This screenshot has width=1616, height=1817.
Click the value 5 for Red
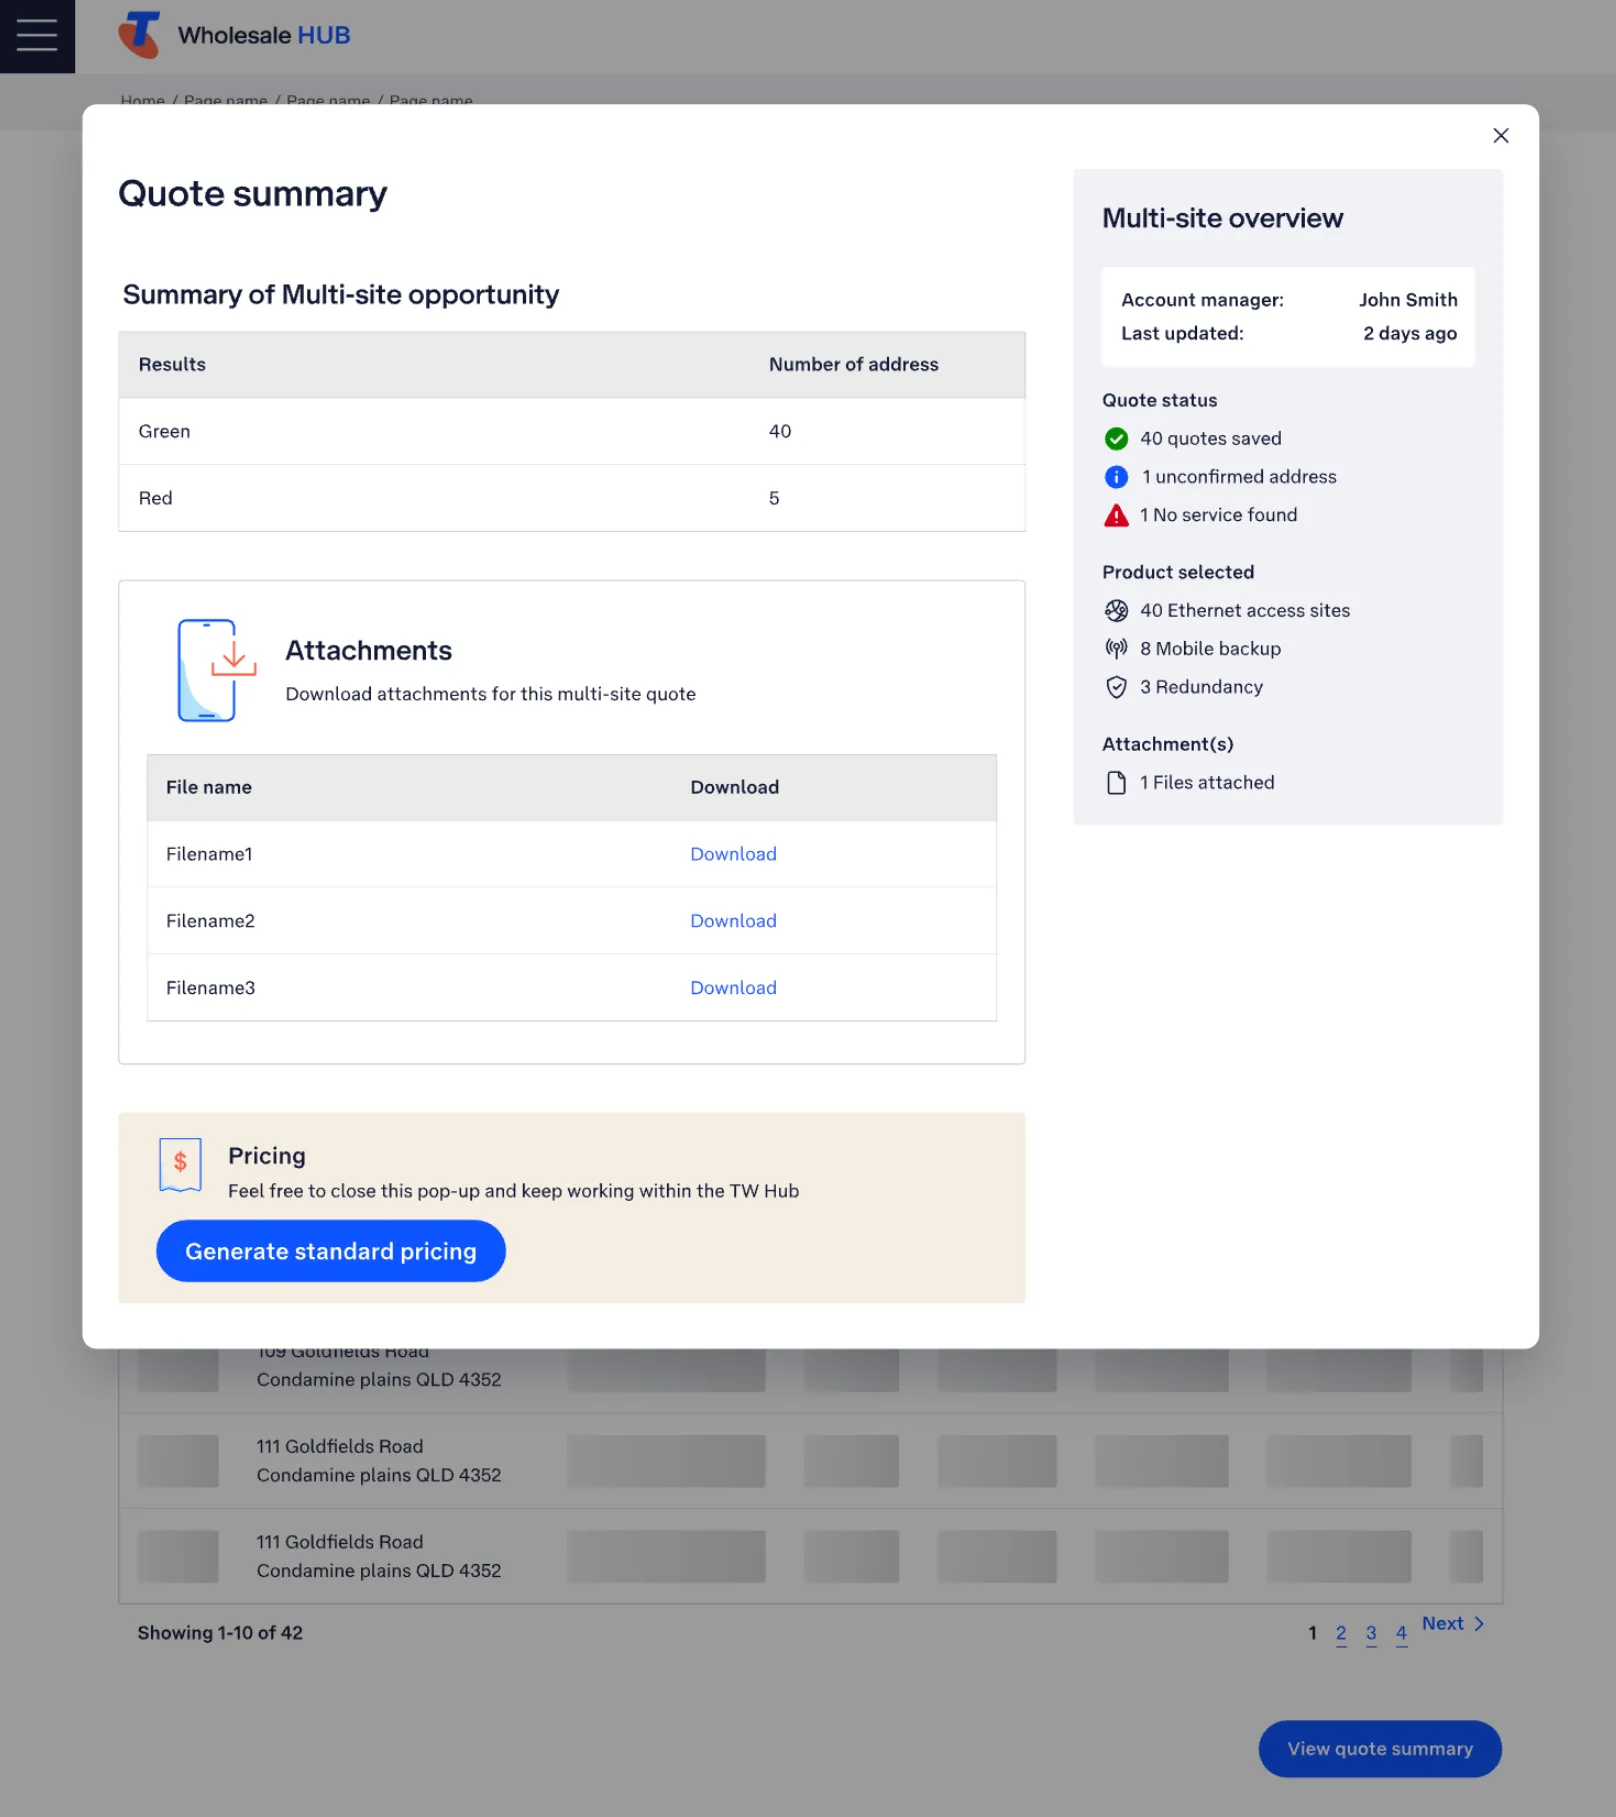[774, 498]
